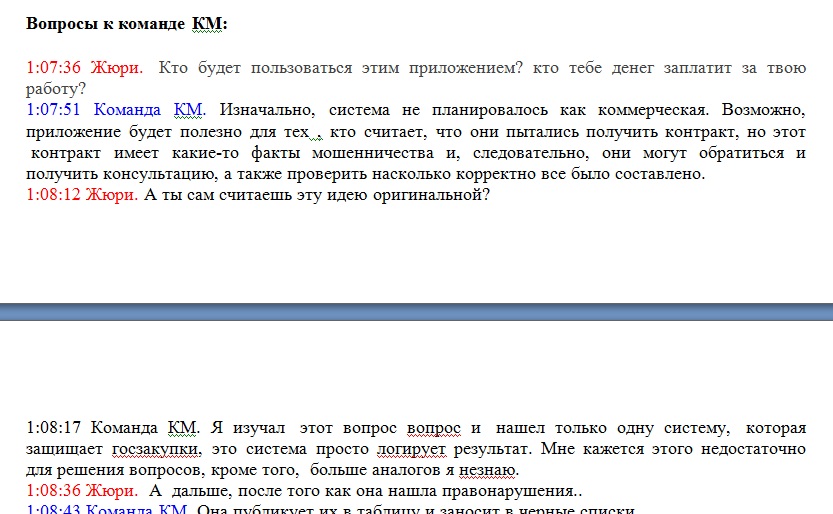The height and width of the screenshot is (514, 833).
Task: Click the blue label "1:07:51 Команда КМ."
Action: click(x=116, y=110)
